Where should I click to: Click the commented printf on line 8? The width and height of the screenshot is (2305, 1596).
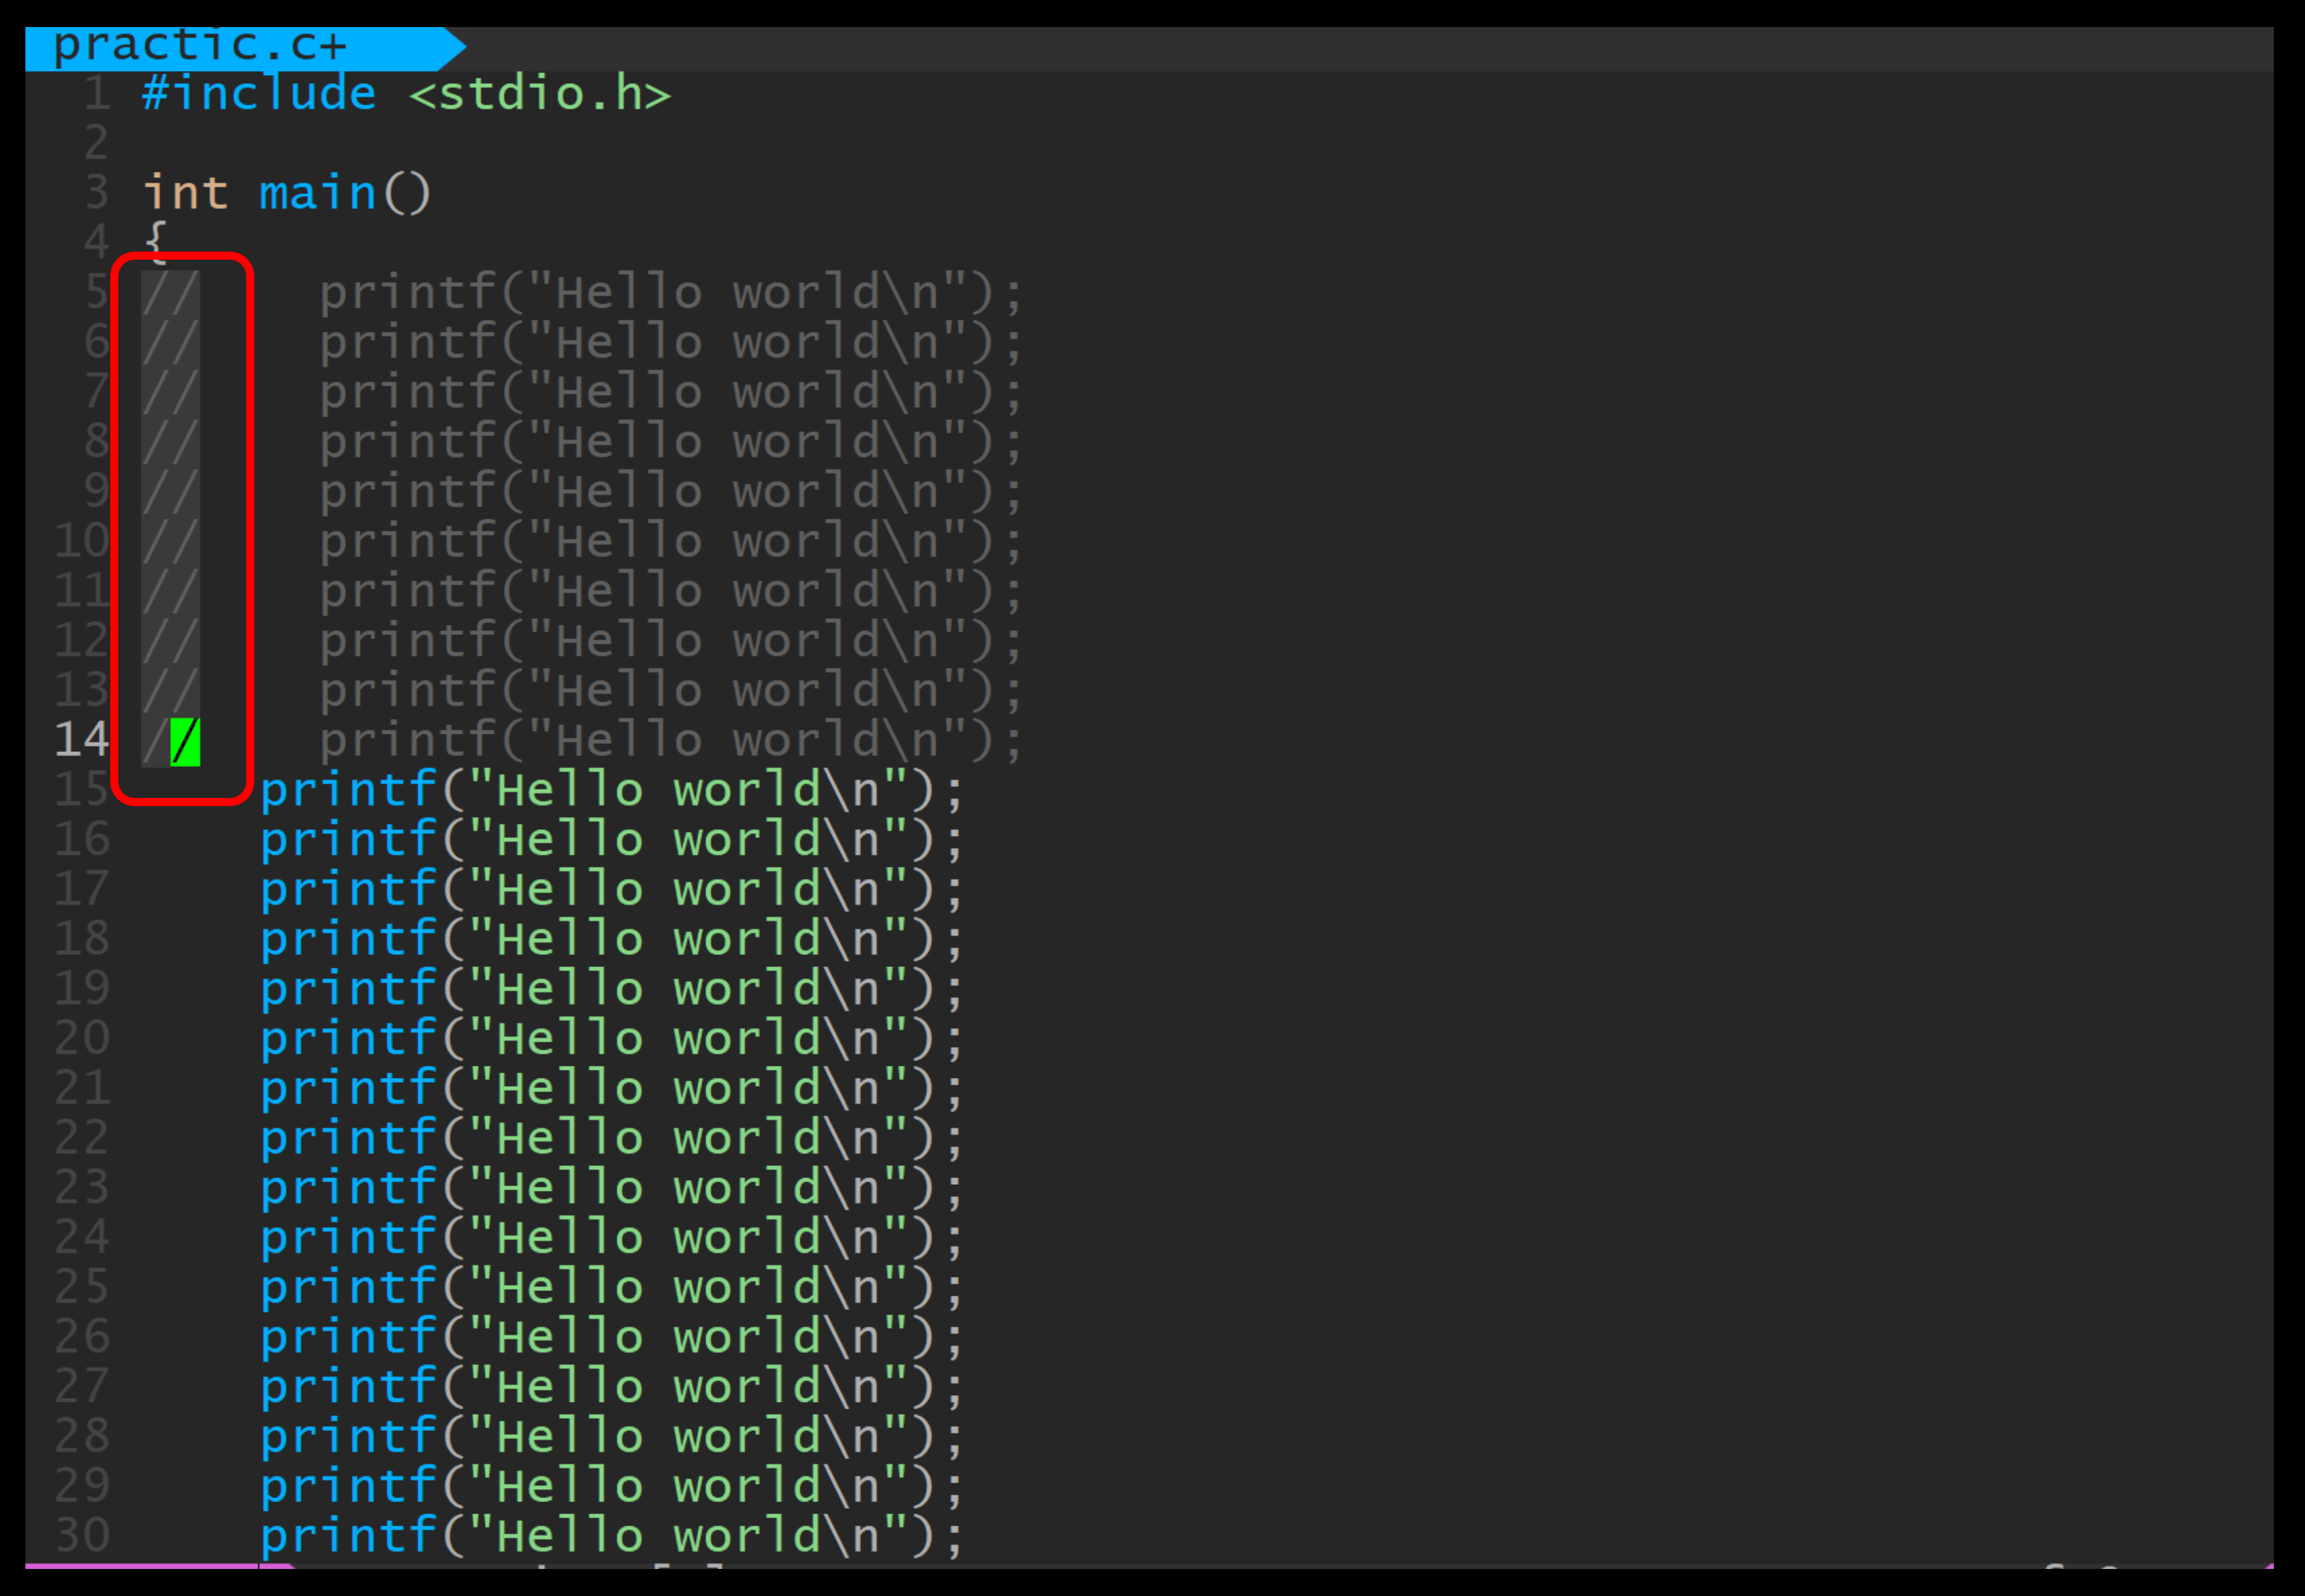click(671, 442)
